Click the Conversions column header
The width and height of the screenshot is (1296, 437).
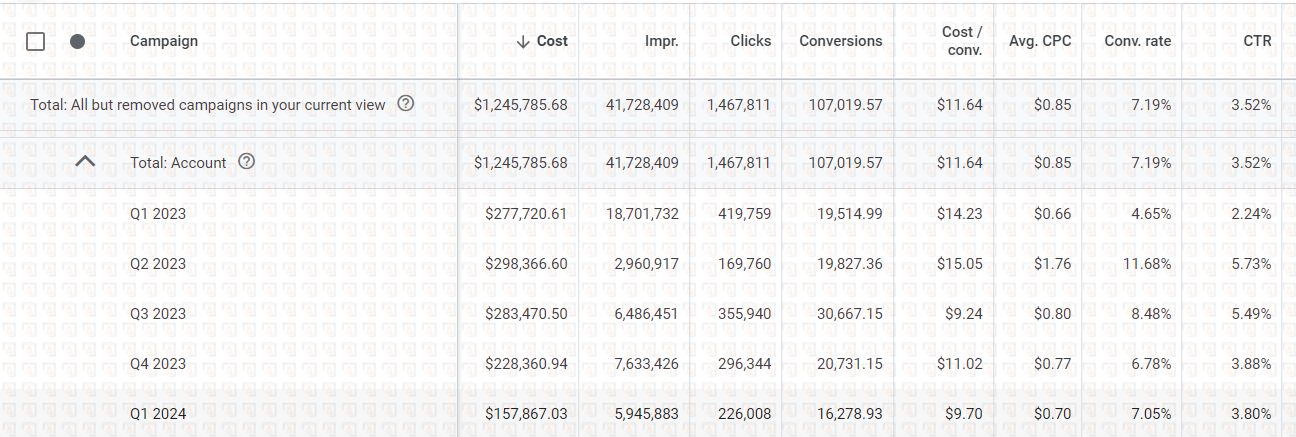tap(840, 41)
